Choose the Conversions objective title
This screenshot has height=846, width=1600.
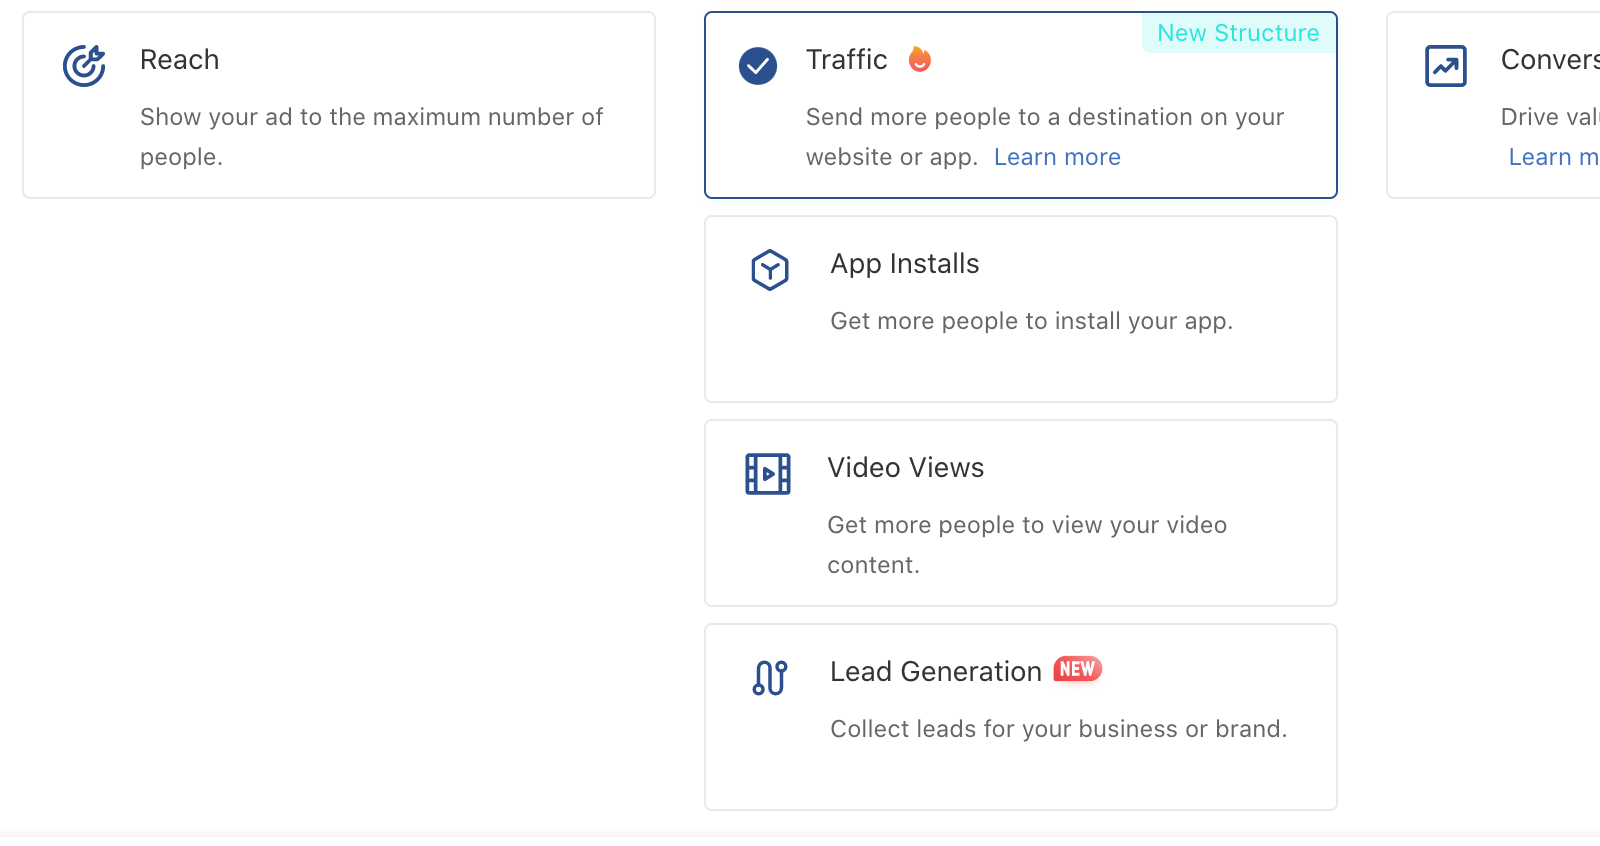(1549, 60)
